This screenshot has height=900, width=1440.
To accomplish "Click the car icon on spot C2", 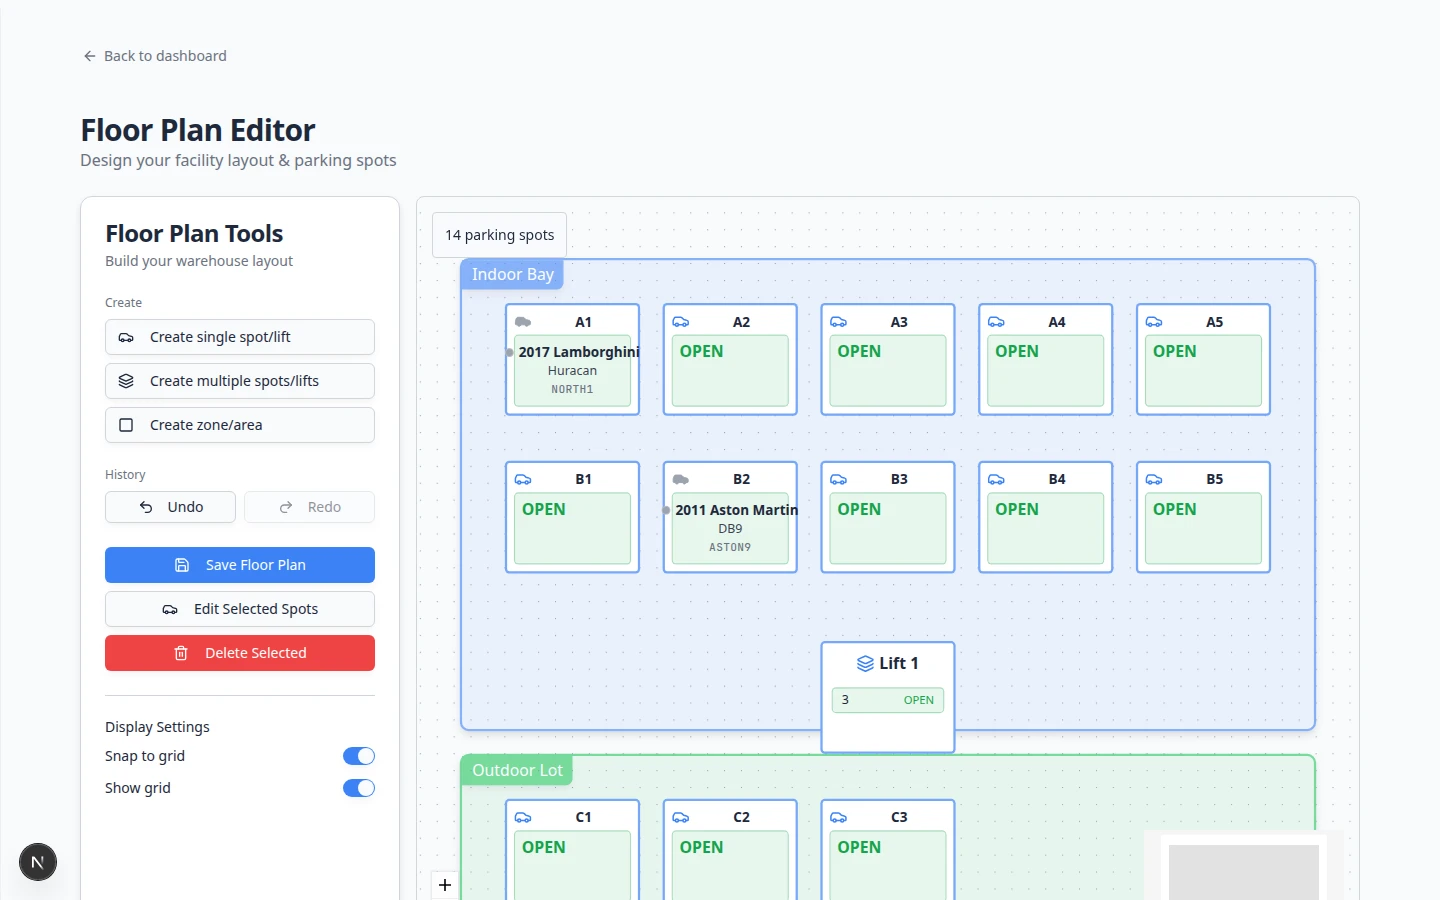I will click(x=681, y=818).
